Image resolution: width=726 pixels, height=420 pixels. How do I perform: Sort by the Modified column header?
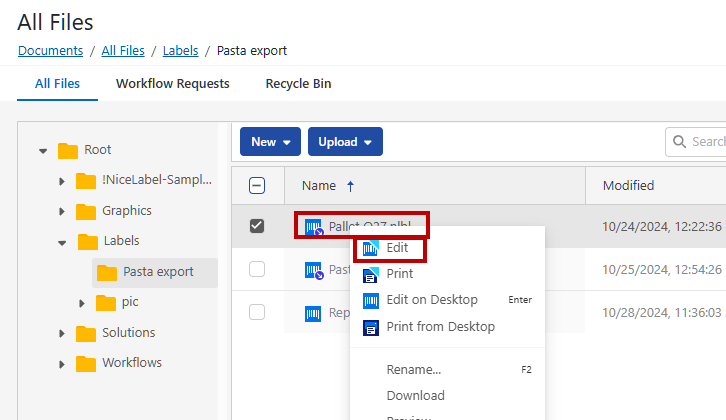pyautogui.click(x=628, y=186)
